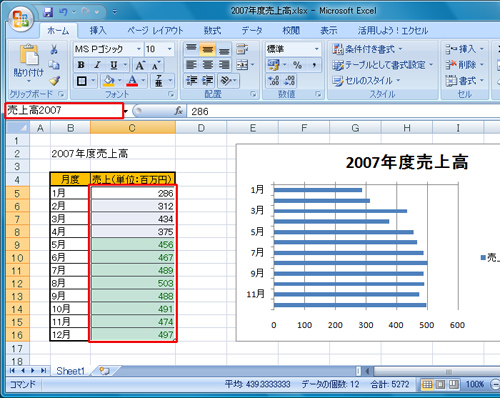This screenshot has height=398, width=500.
Task: Toggle bold formatting
Action: coord(81,65)
